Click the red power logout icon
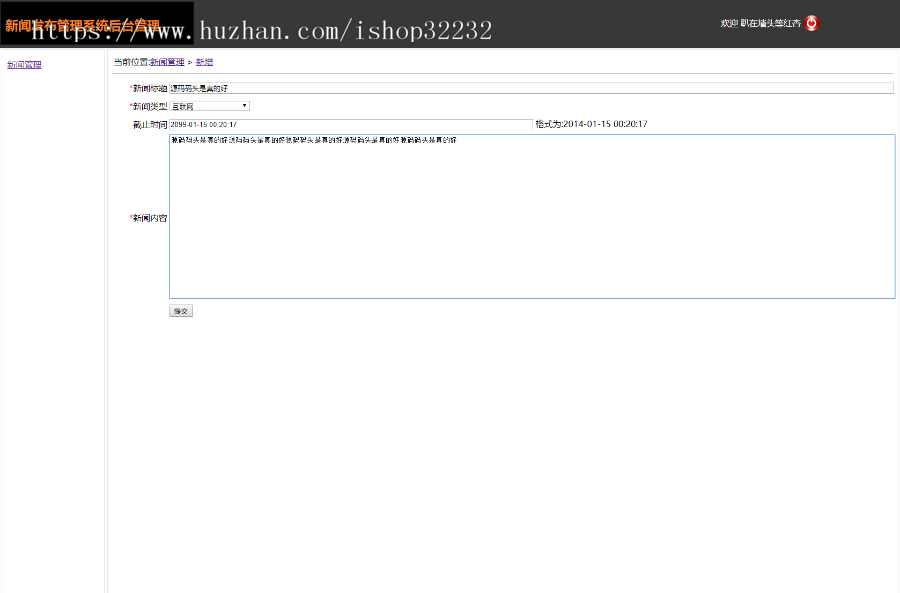Screen dimensions: 900x593 pos(811,23)
